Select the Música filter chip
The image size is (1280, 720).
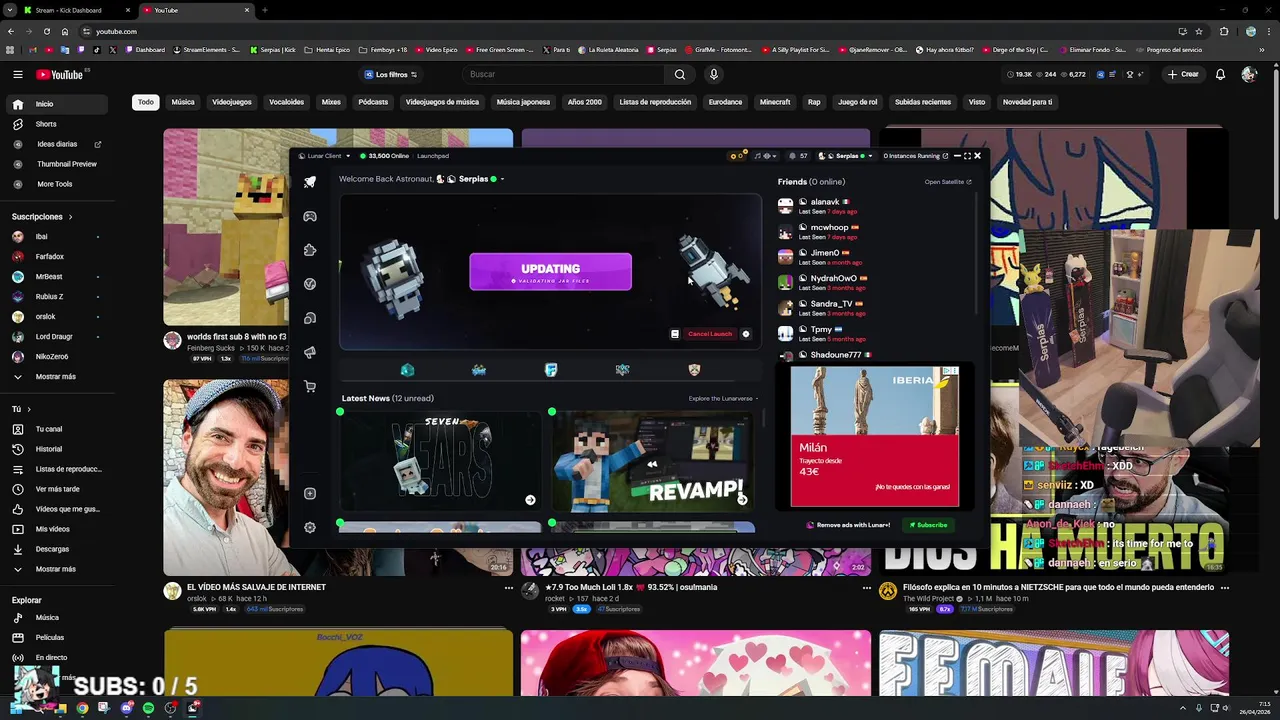tap(183, 102)
